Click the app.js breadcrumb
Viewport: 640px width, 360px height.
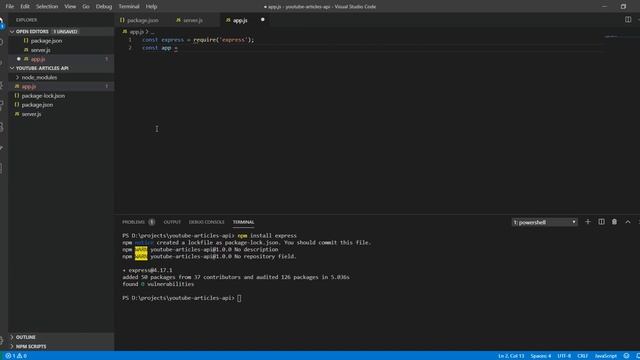pyautogui.click(x=136, y=31)
